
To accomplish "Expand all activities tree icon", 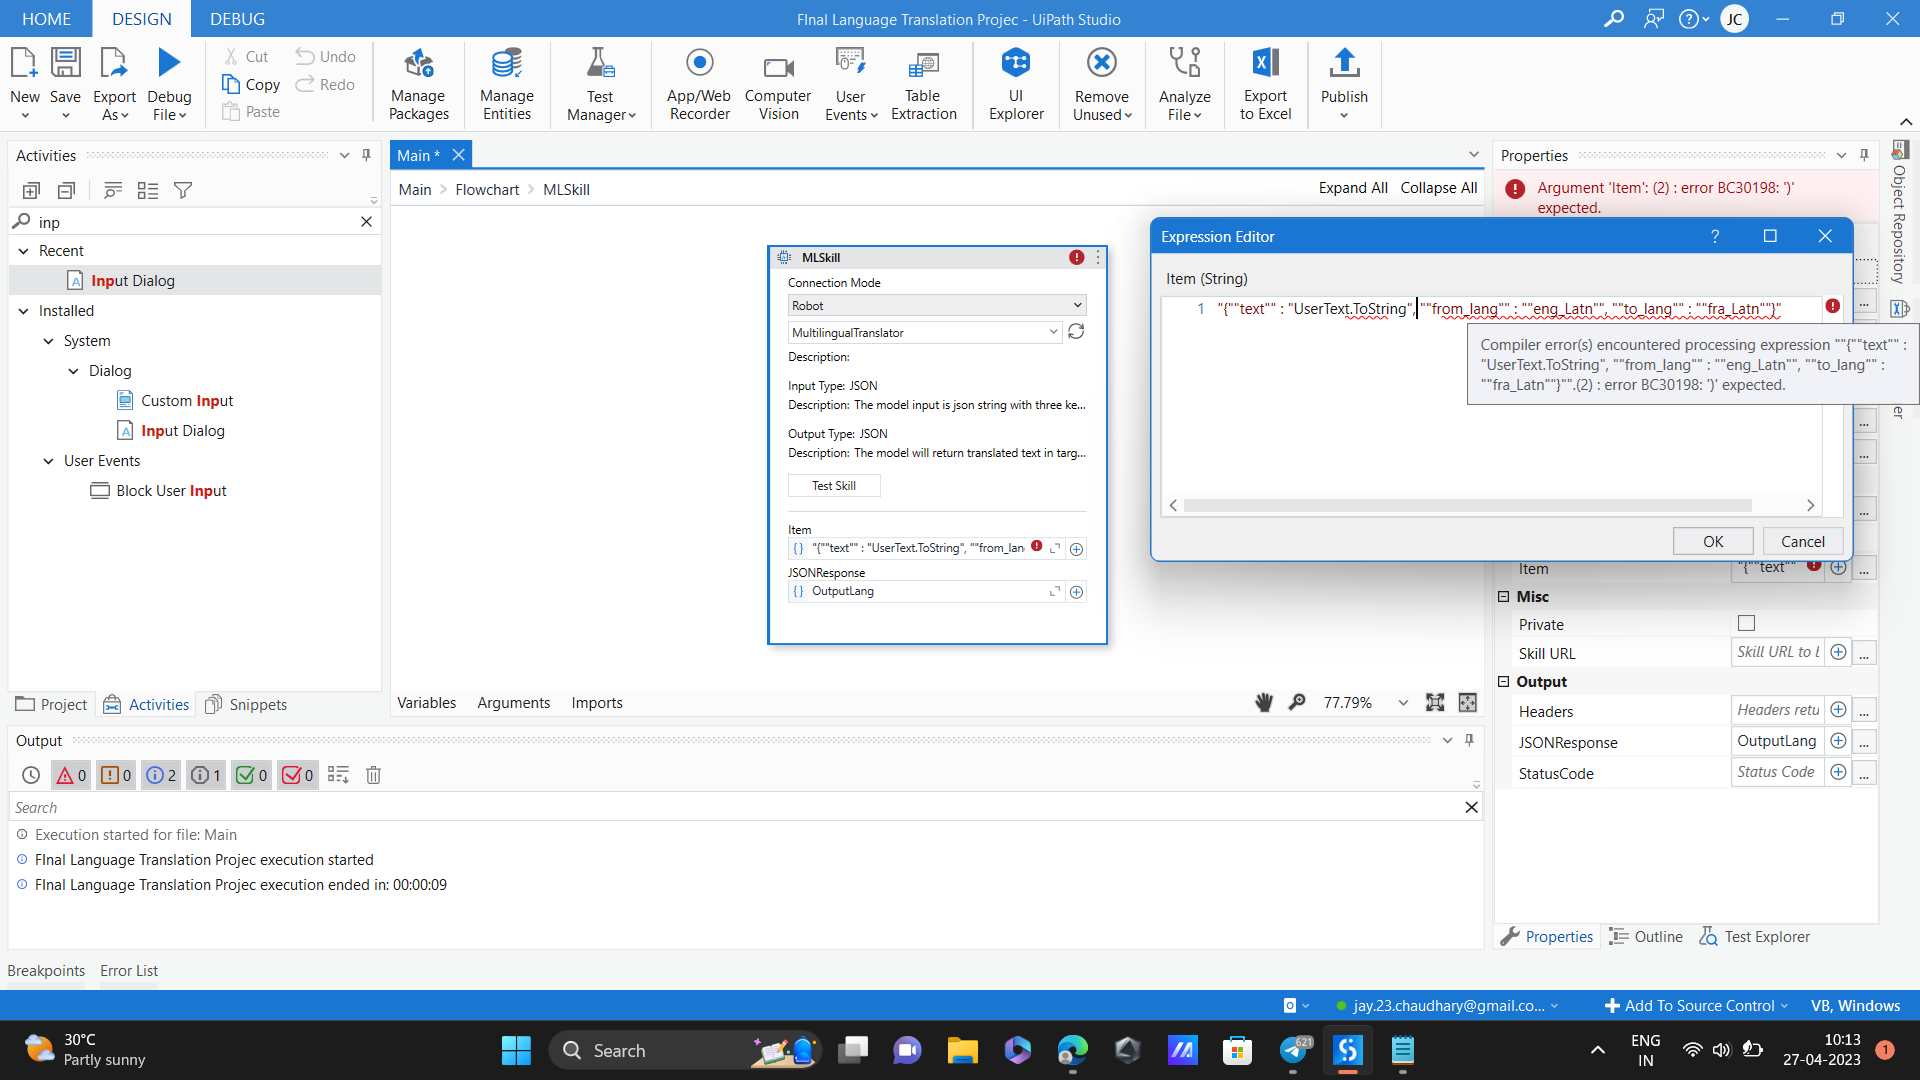I will pyautogui.click(x=31, y=190).
